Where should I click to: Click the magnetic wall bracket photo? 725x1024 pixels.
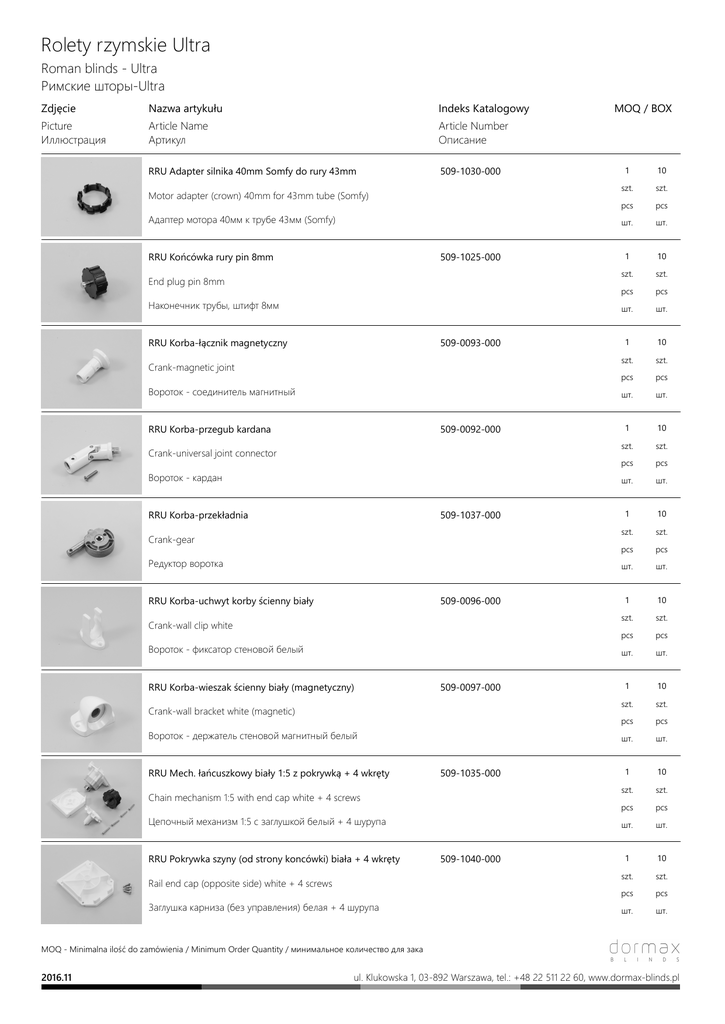point(91,712)
